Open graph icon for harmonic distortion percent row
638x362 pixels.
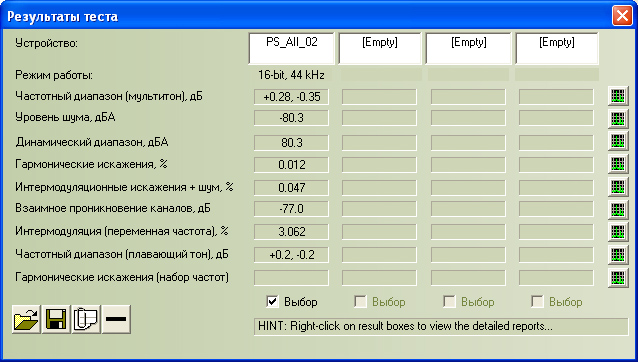coord(618,164)
